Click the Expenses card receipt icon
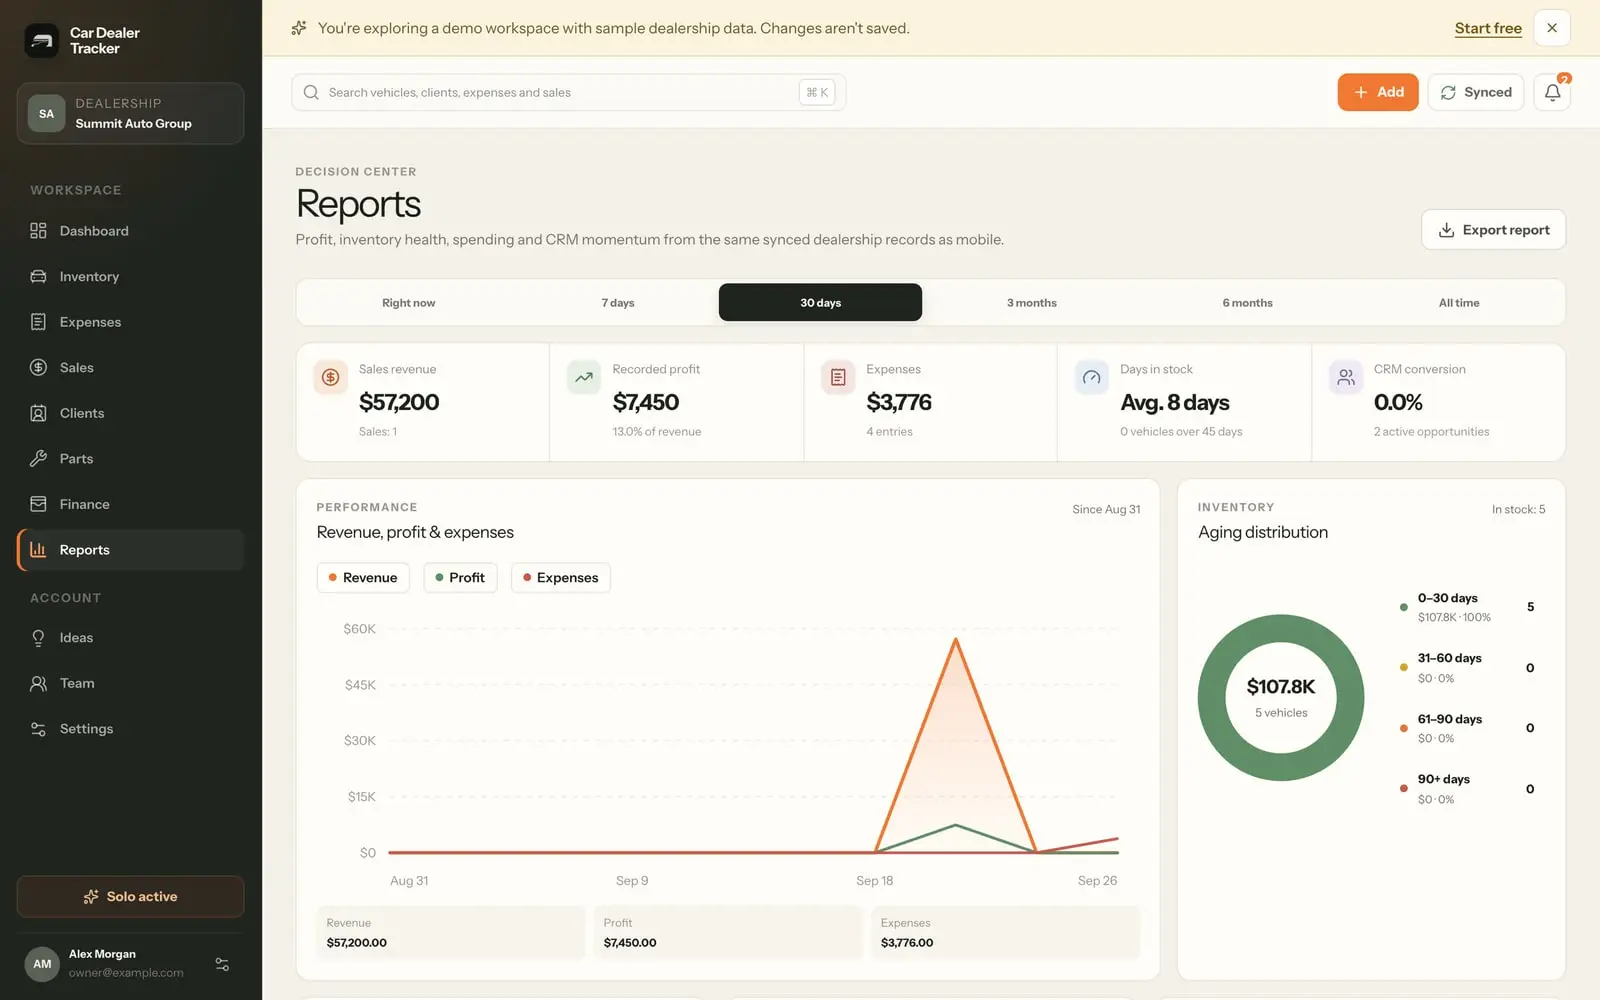The image size is (1600, 1000). tap(838, 377)
